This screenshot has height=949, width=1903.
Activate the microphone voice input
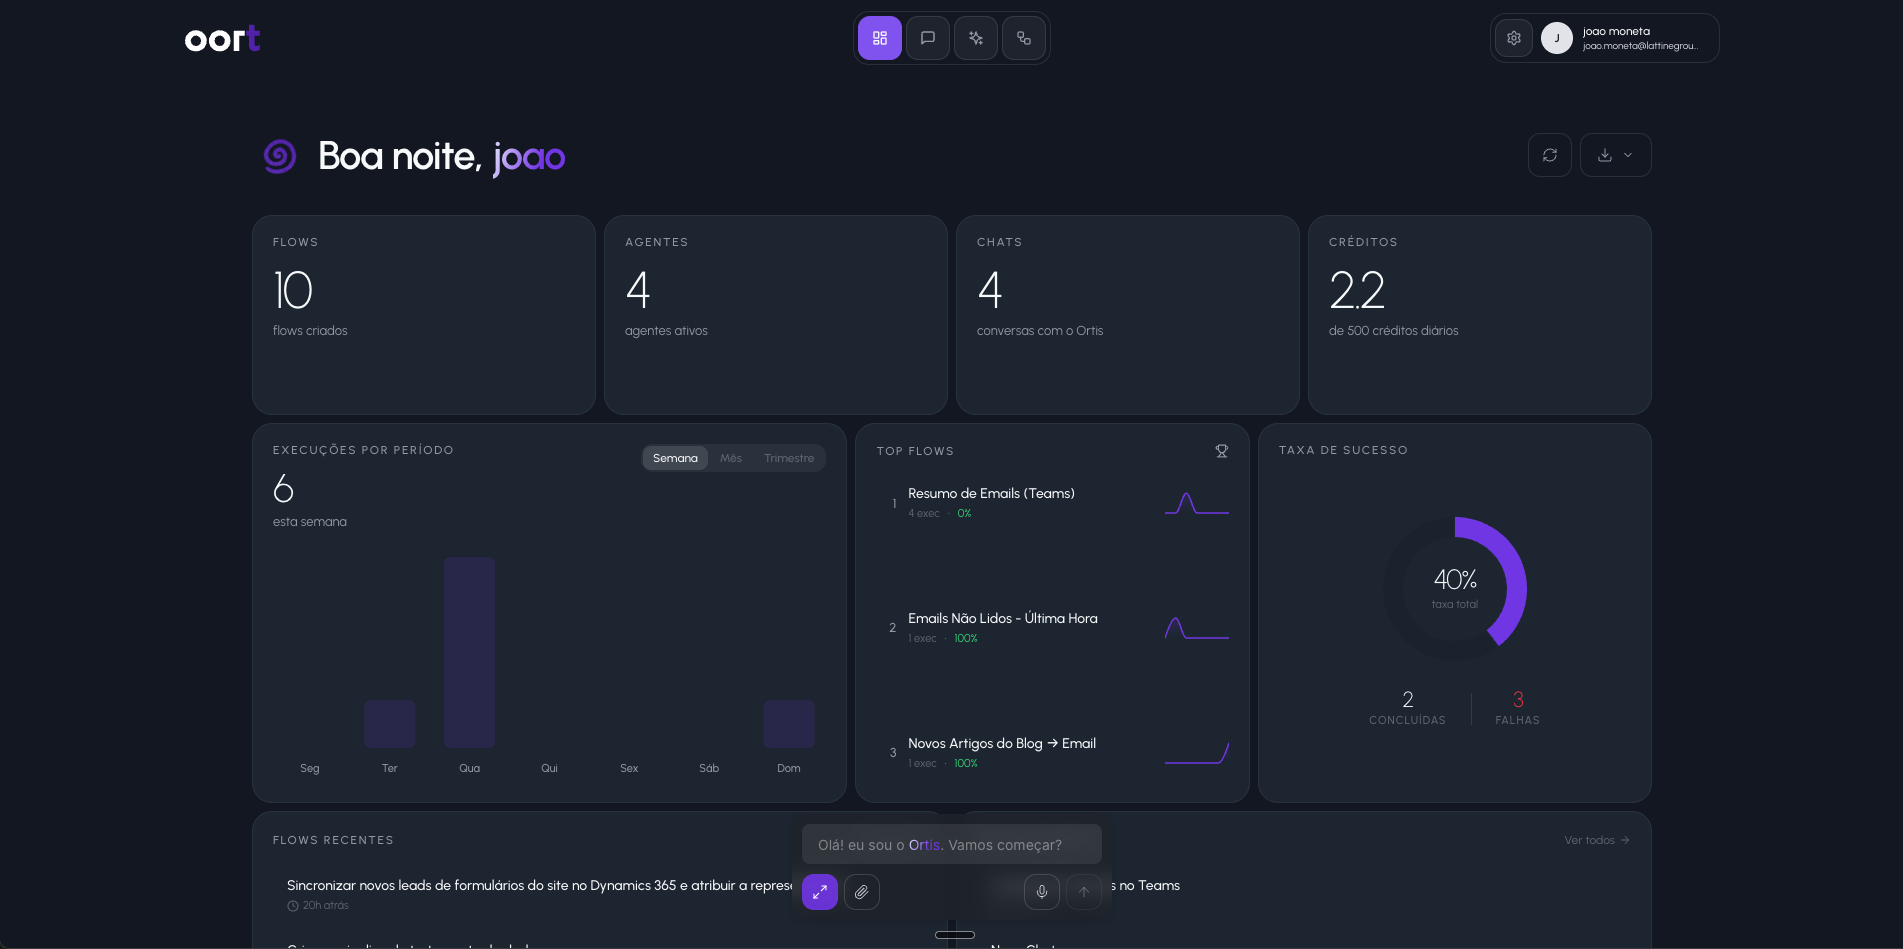pos(1041,891)
